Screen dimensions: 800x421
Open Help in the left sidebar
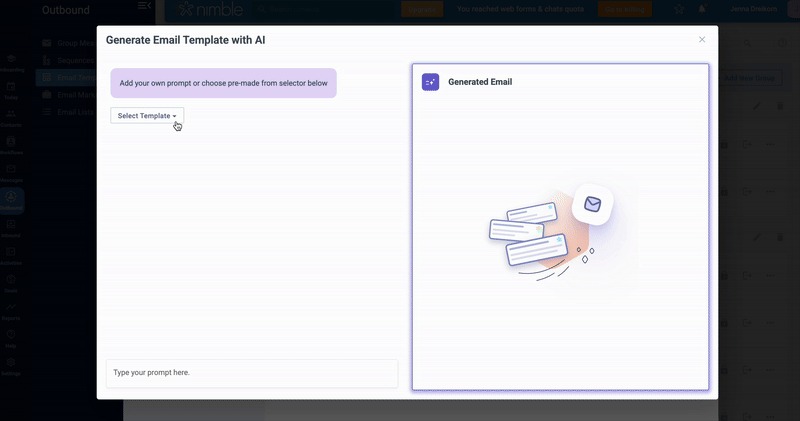point(11,338)
